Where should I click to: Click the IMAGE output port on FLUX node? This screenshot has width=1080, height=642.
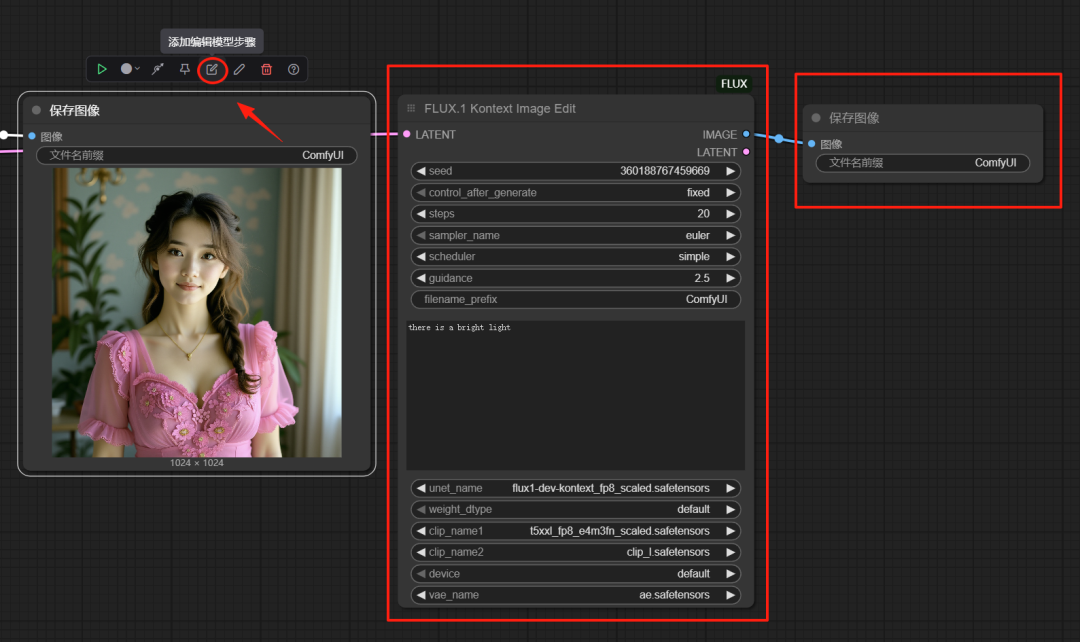pyautogui.click(x=746, y=134)
